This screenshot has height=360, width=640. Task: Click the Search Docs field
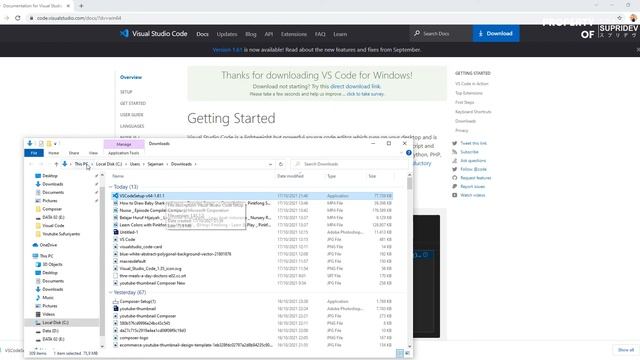(442, 33)
